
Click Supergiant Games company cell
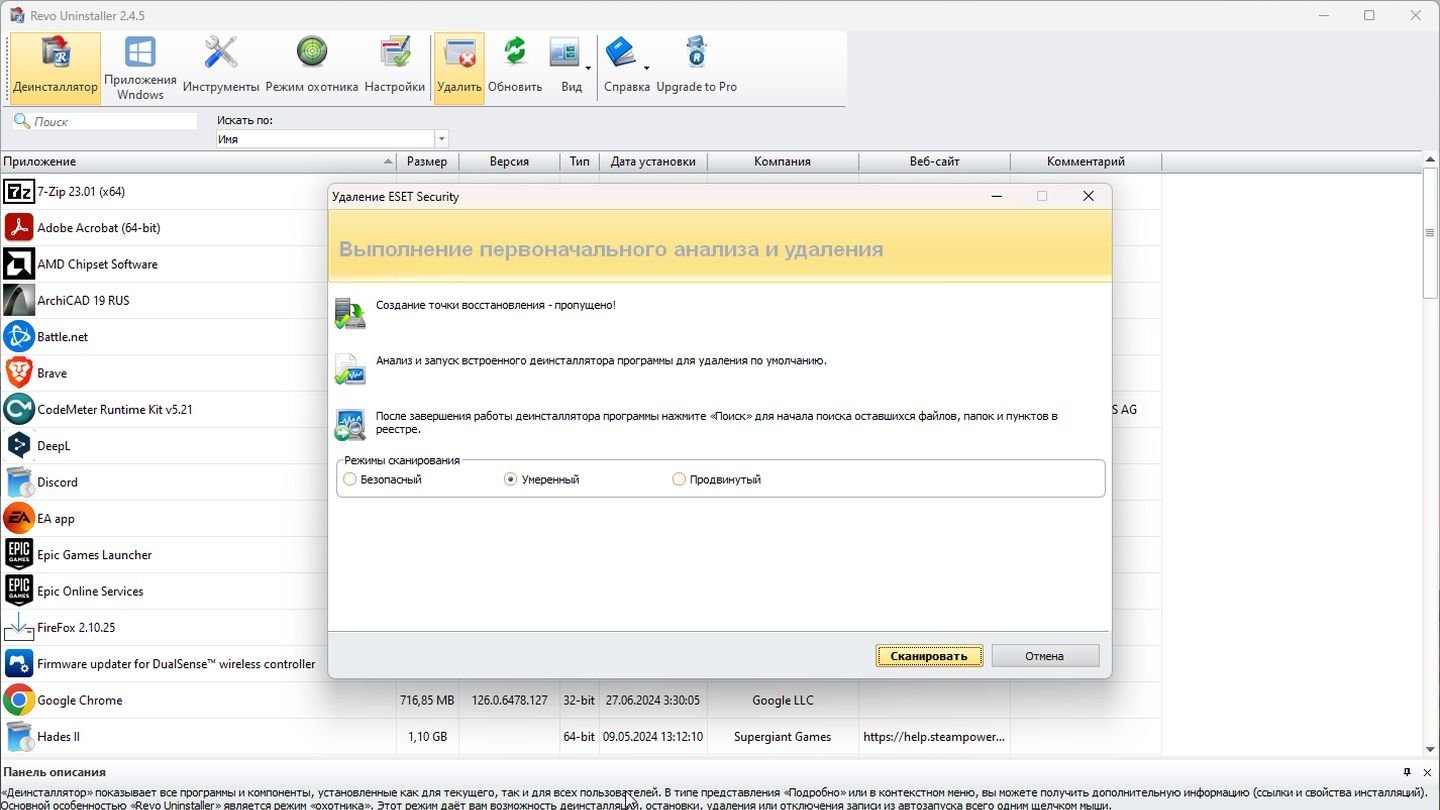[783, 737]
